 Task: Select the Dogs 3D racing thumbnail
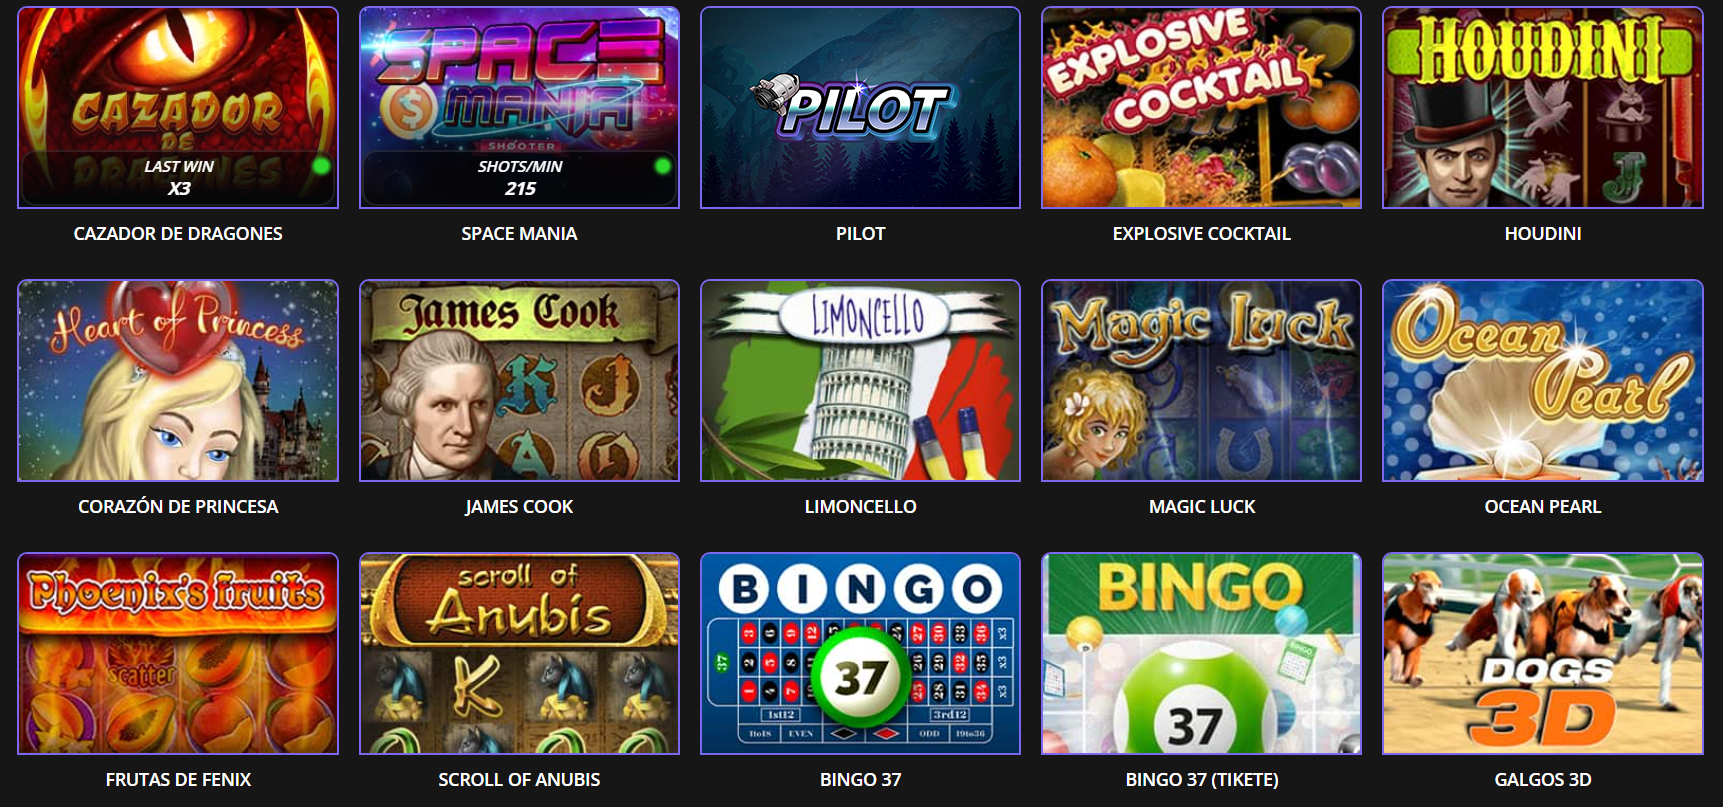pos(1542,653)
